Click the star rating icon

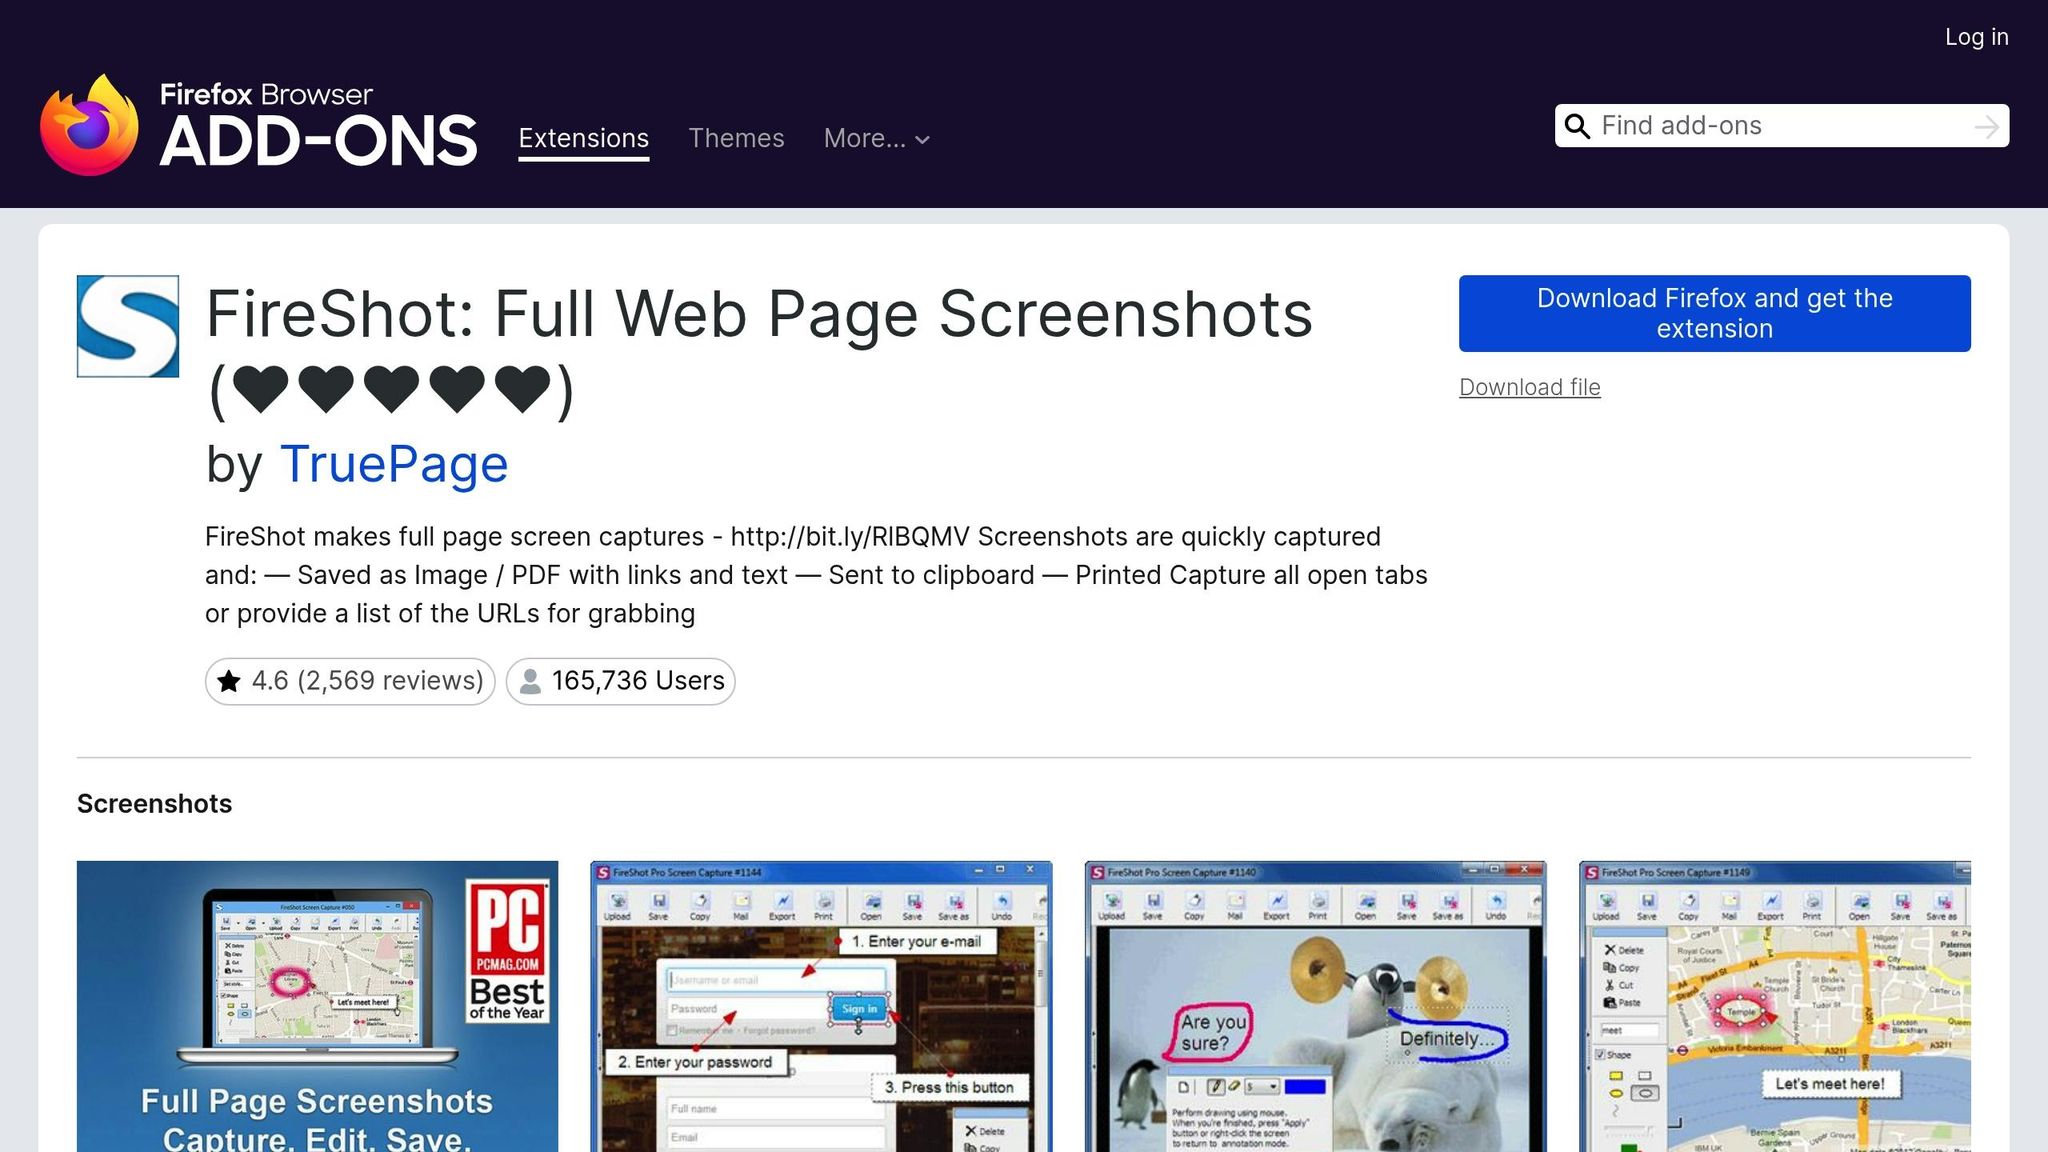[229, 681]
